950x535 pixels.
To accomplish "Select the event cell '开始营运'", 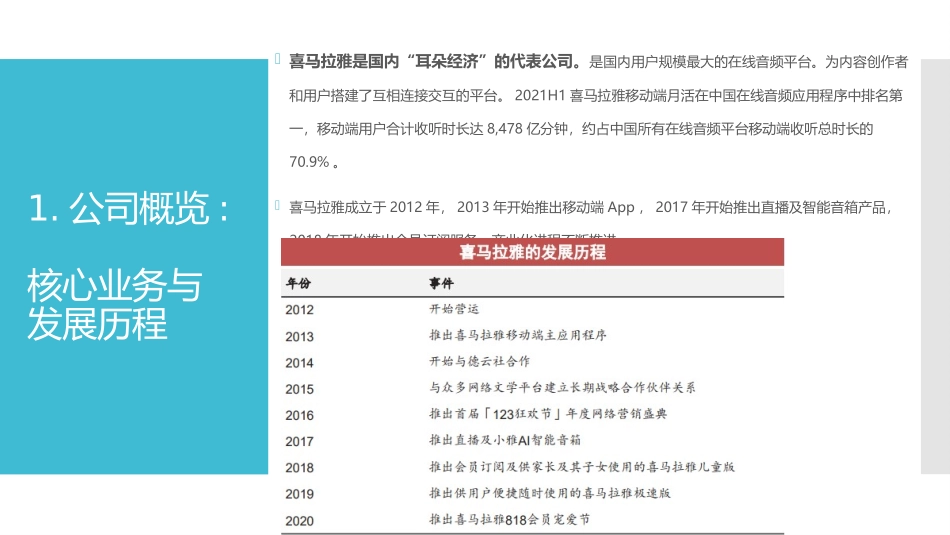I will tap(454, 309).
